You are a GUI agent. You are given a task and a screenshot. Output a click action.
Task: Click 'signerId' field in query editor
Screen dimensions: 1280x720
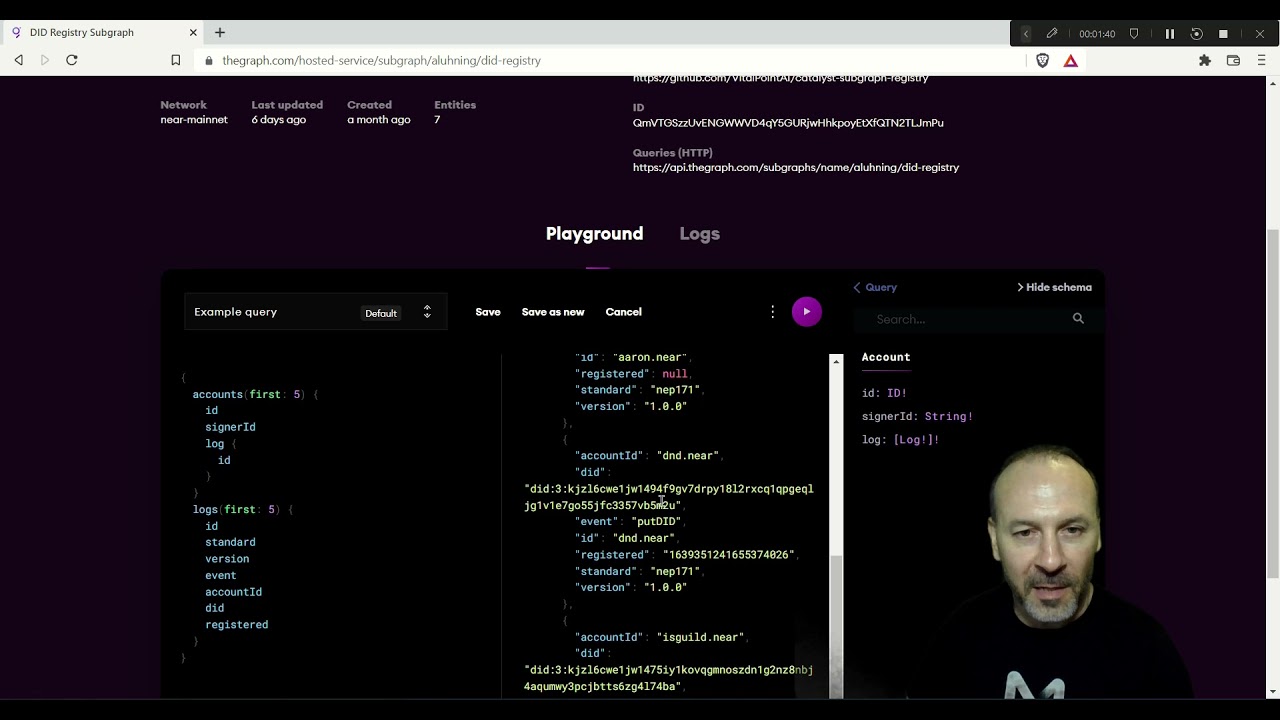coord(230,427)
